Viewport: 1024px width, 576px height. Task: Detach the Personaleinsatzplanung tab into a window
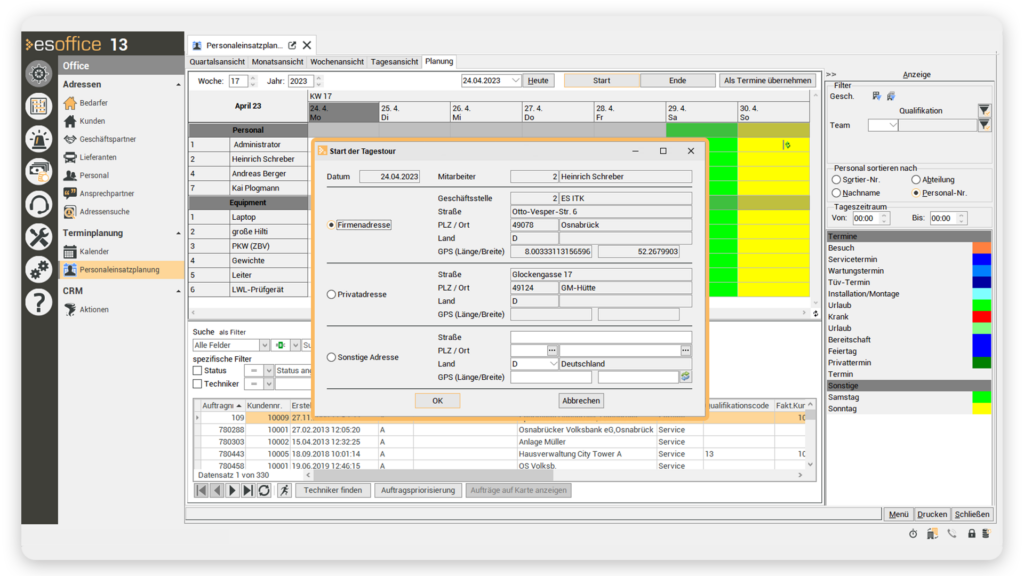tap(292, 45)
